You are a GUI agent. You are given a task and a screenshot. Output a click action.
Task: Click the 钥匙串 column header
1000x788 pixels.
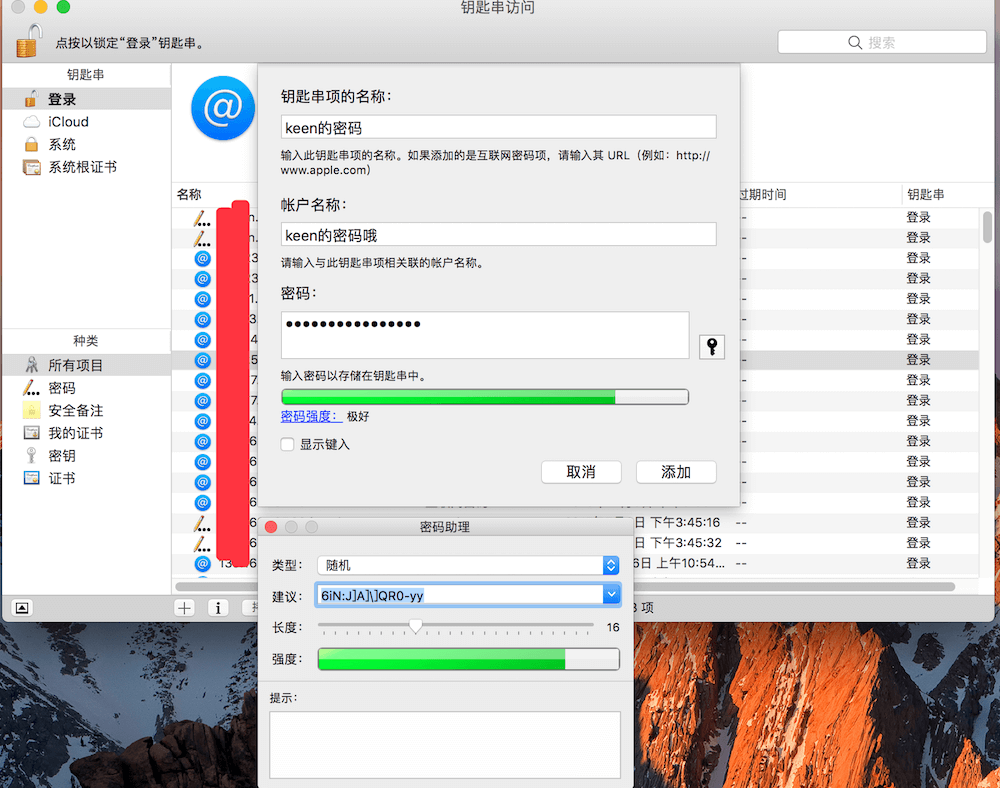click(x=925, y=195)
